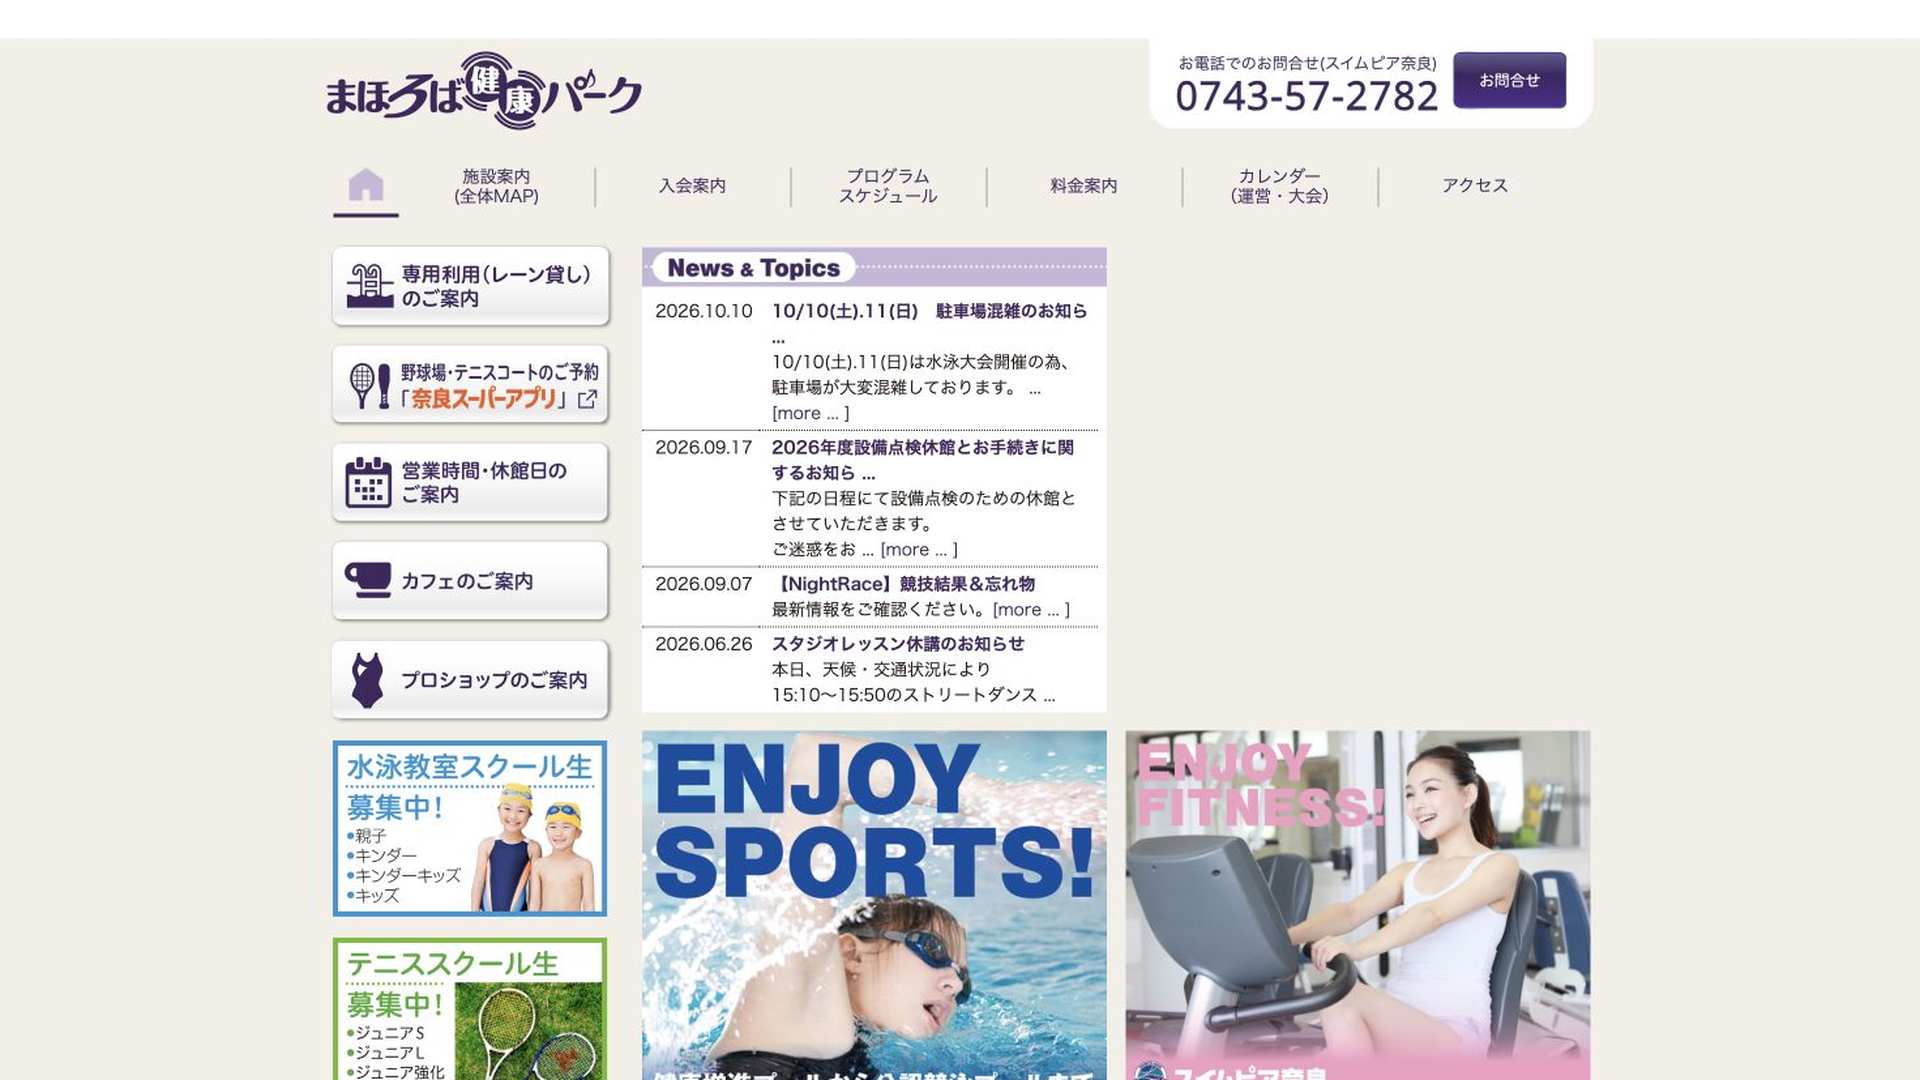This screenshot has width=1920, height=1080.
Task: Open 2026年度設備点検休館 news headline
Action: pos(922,460)
